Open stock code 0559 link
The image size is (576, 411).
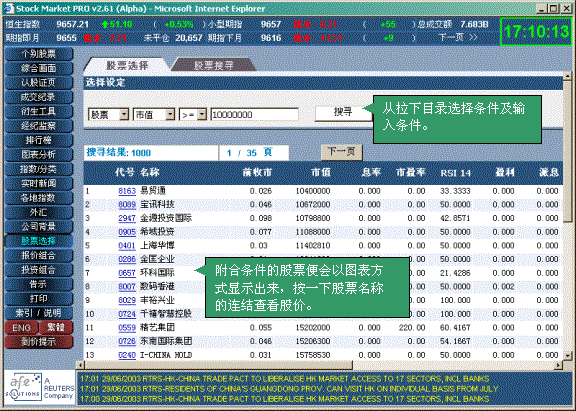coord(127,328)
